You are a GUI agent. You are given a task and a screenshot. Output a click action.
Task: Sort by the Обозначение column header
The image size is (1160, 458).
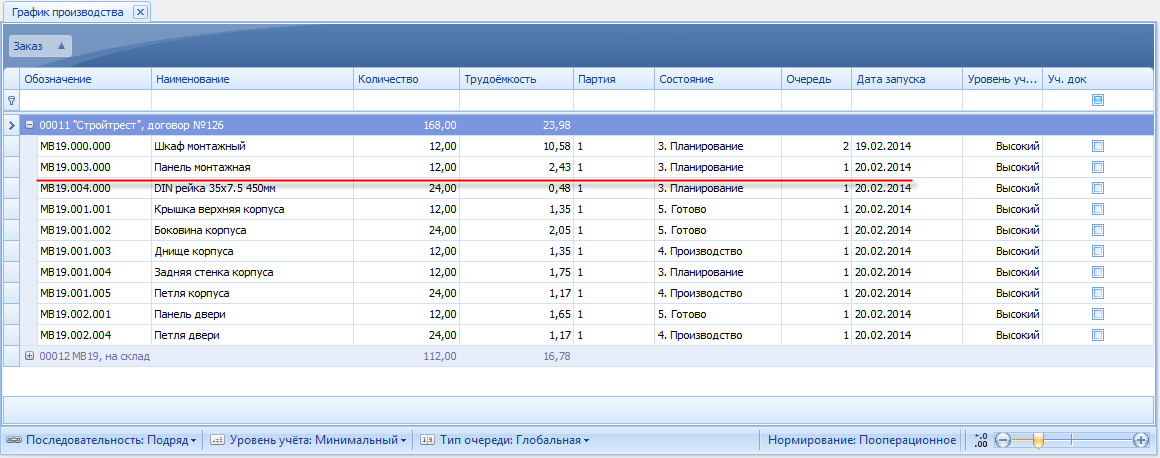pyautogui.click(x=86, y=79)
